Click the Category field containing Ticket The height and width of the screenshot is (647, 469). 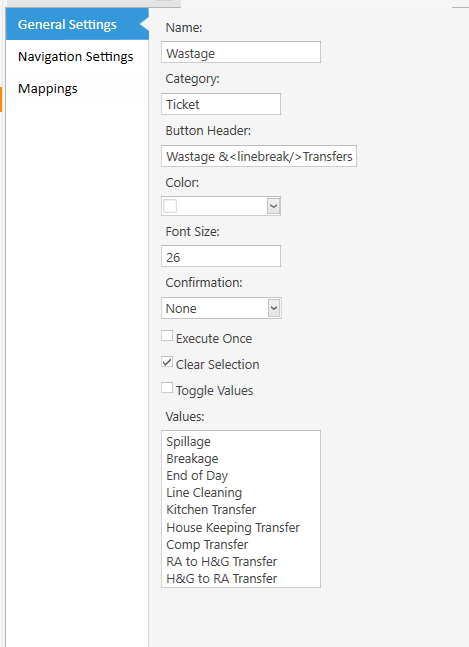click(221, 104)
